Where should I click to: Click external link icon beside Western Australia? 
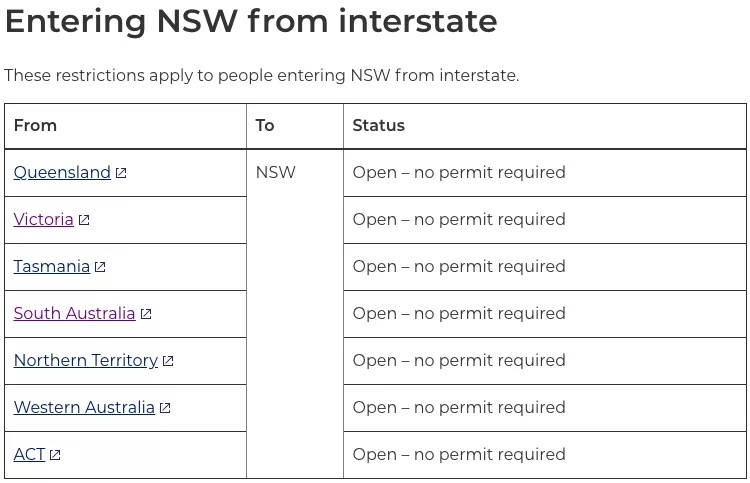[165, 408]
